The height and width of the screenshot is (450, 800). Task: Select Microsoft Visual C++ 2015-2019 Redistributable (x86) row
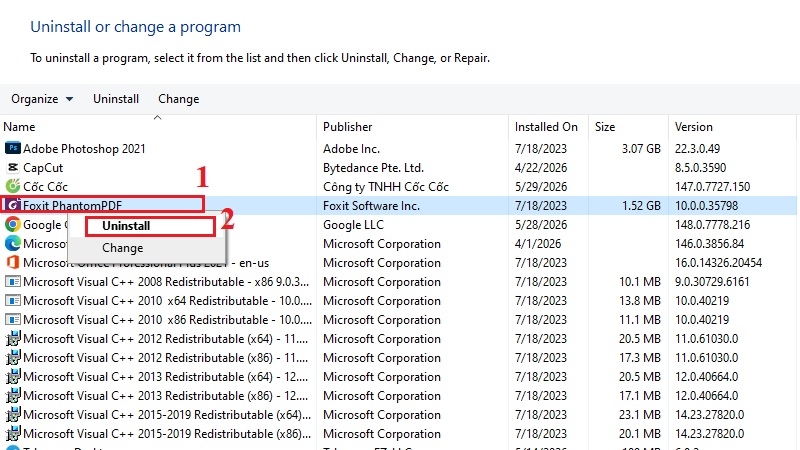(x=398, y=434)
